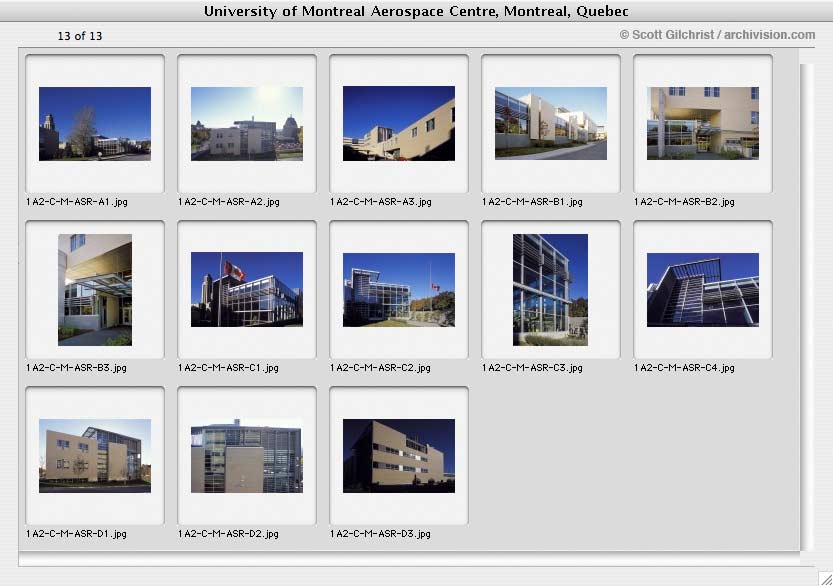Open the portrait 1A2-C-M-ASR-B3.jpg thumbnail
The width and height of the screenshot is (833, 586).
pos(95,290)
